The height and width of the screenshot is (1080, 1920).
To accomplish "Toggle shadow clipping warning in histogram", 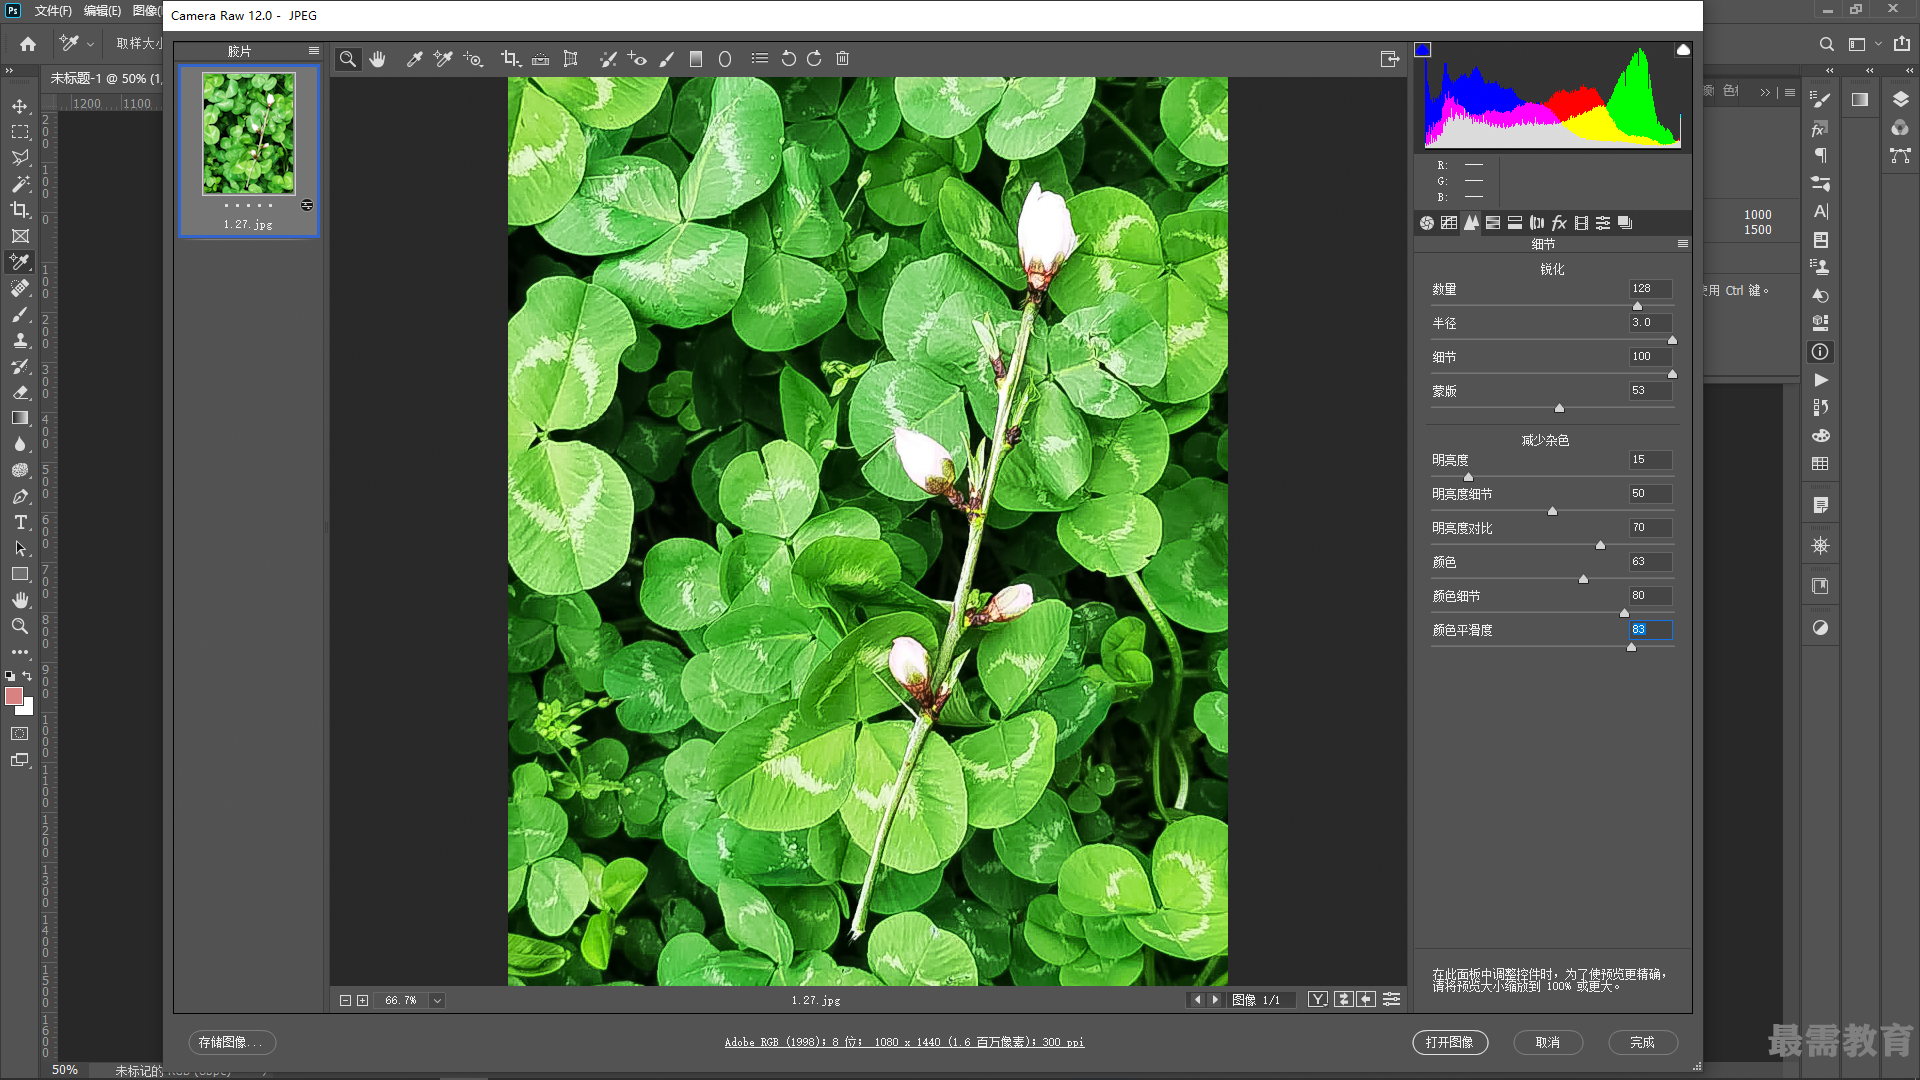I will [x=1423, y=50].
